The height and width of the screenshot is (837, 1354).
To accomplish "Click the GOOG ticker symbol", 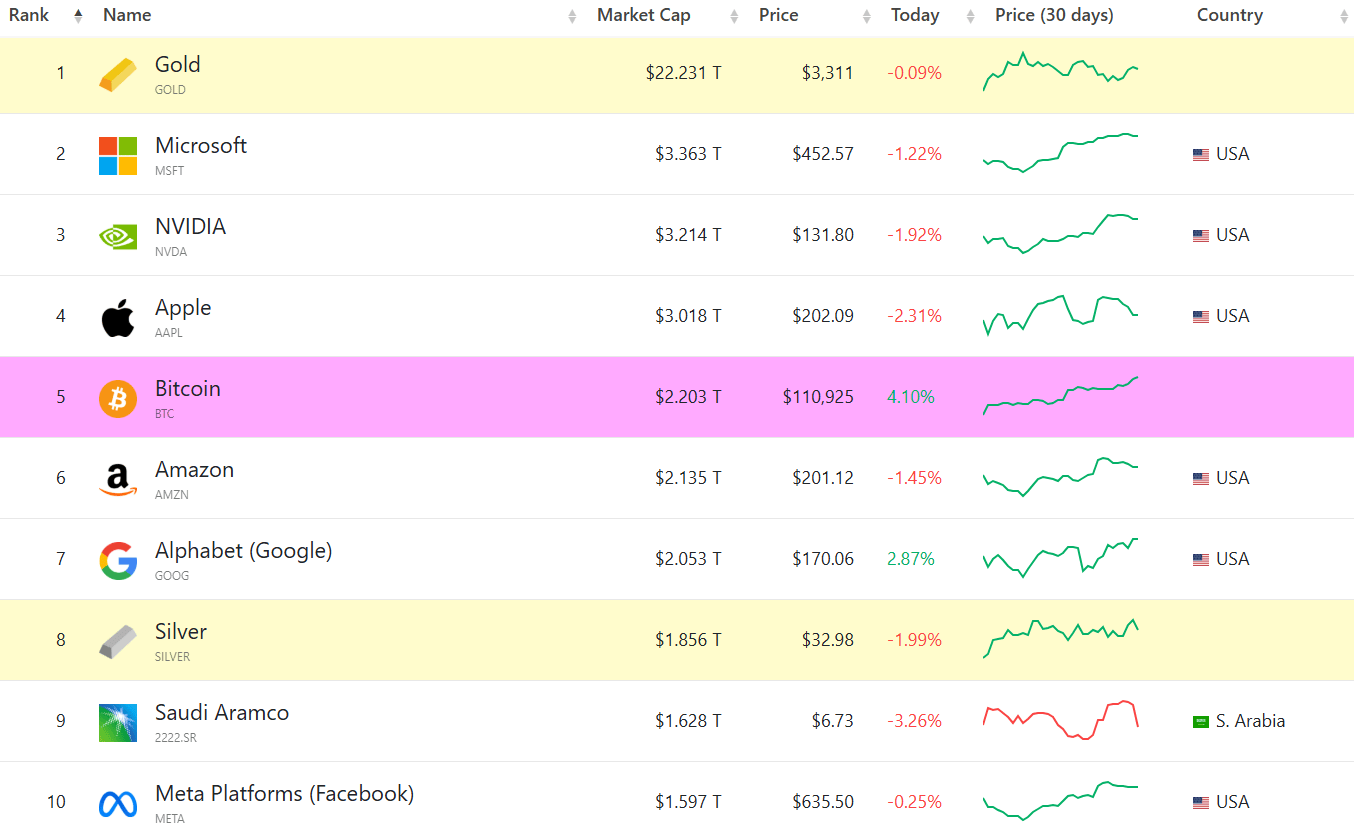I will pyautogui.click(x=172, y=576).
